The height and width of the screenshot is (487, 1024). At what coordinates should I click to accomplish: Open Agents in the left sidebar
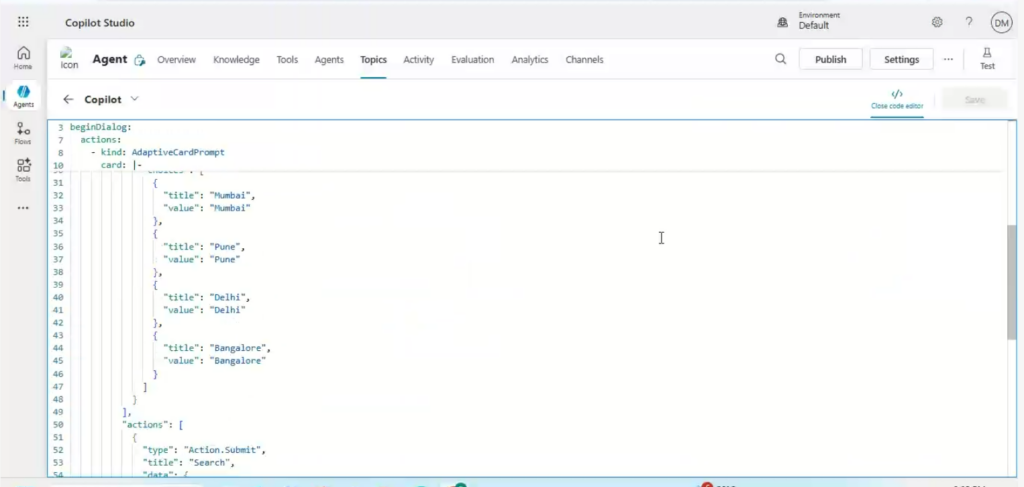(x=23, y=96)
